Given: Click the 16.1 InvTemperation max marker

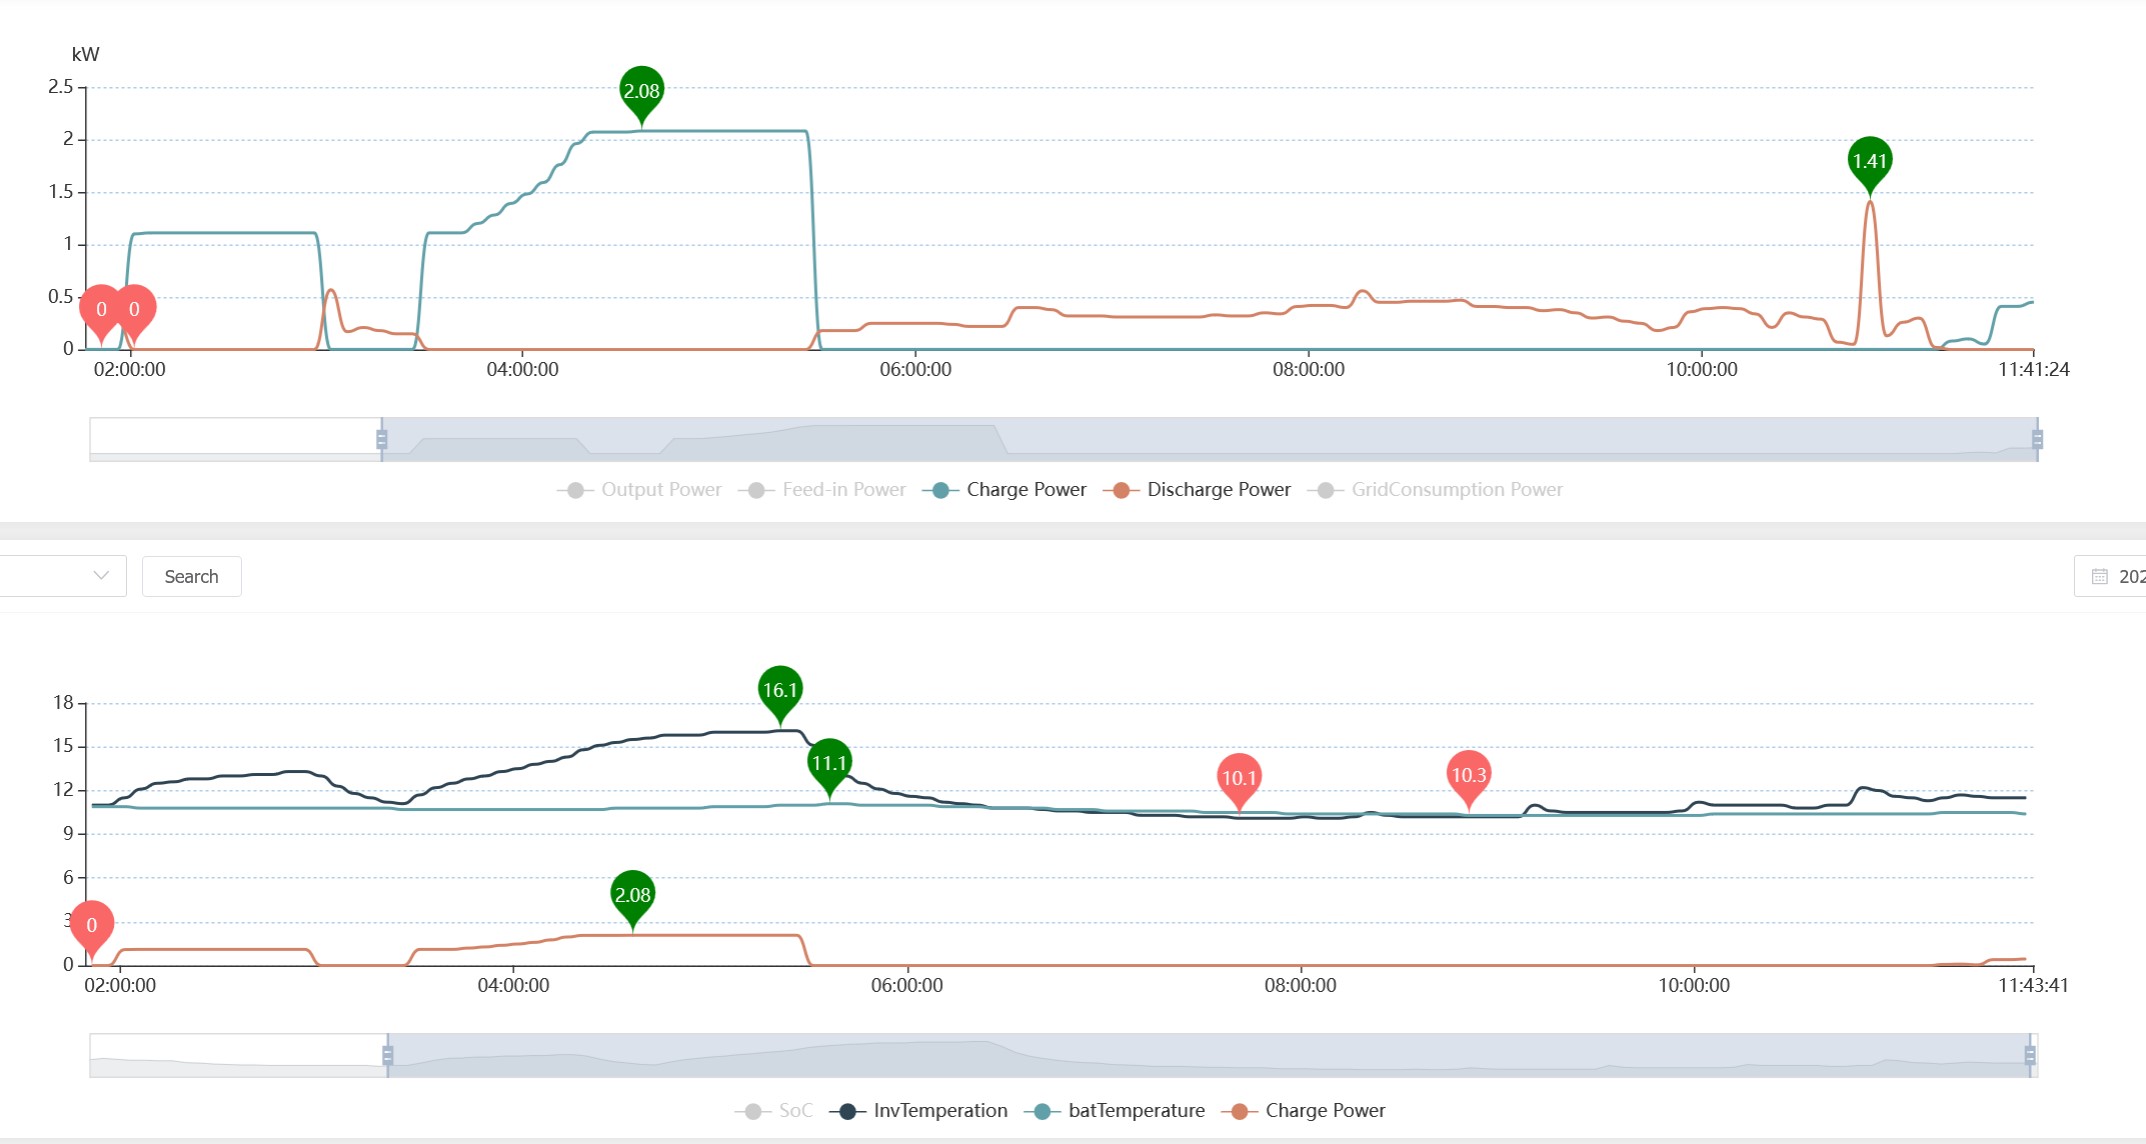Looking at the screenshot, I should click(x=780, y=690).
